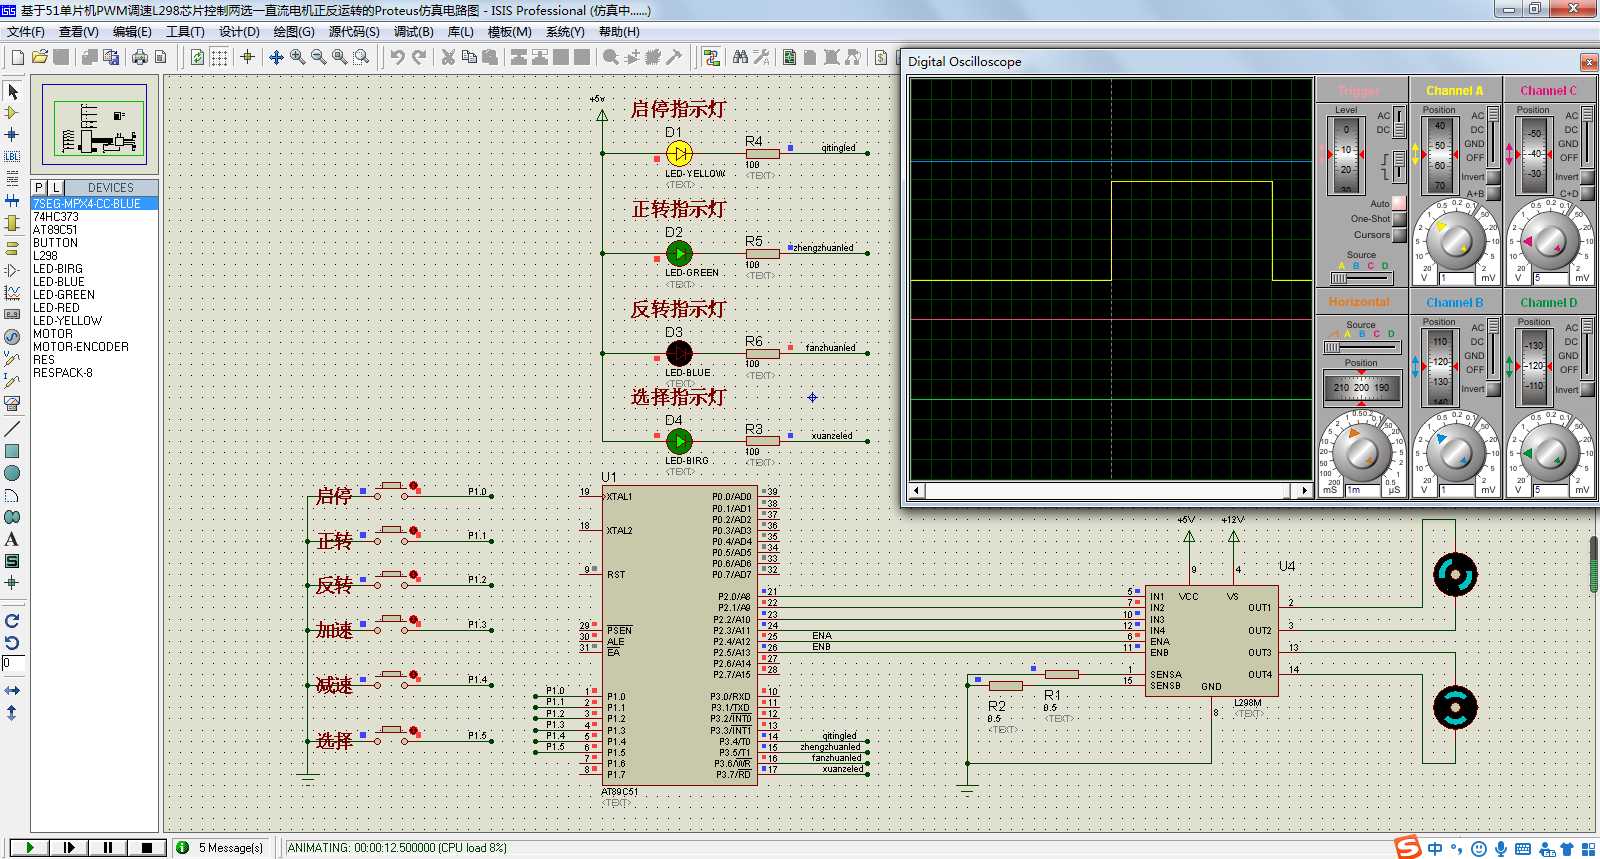
Task: Select the 2D Circle drawing tool
Action: point(12,473)
